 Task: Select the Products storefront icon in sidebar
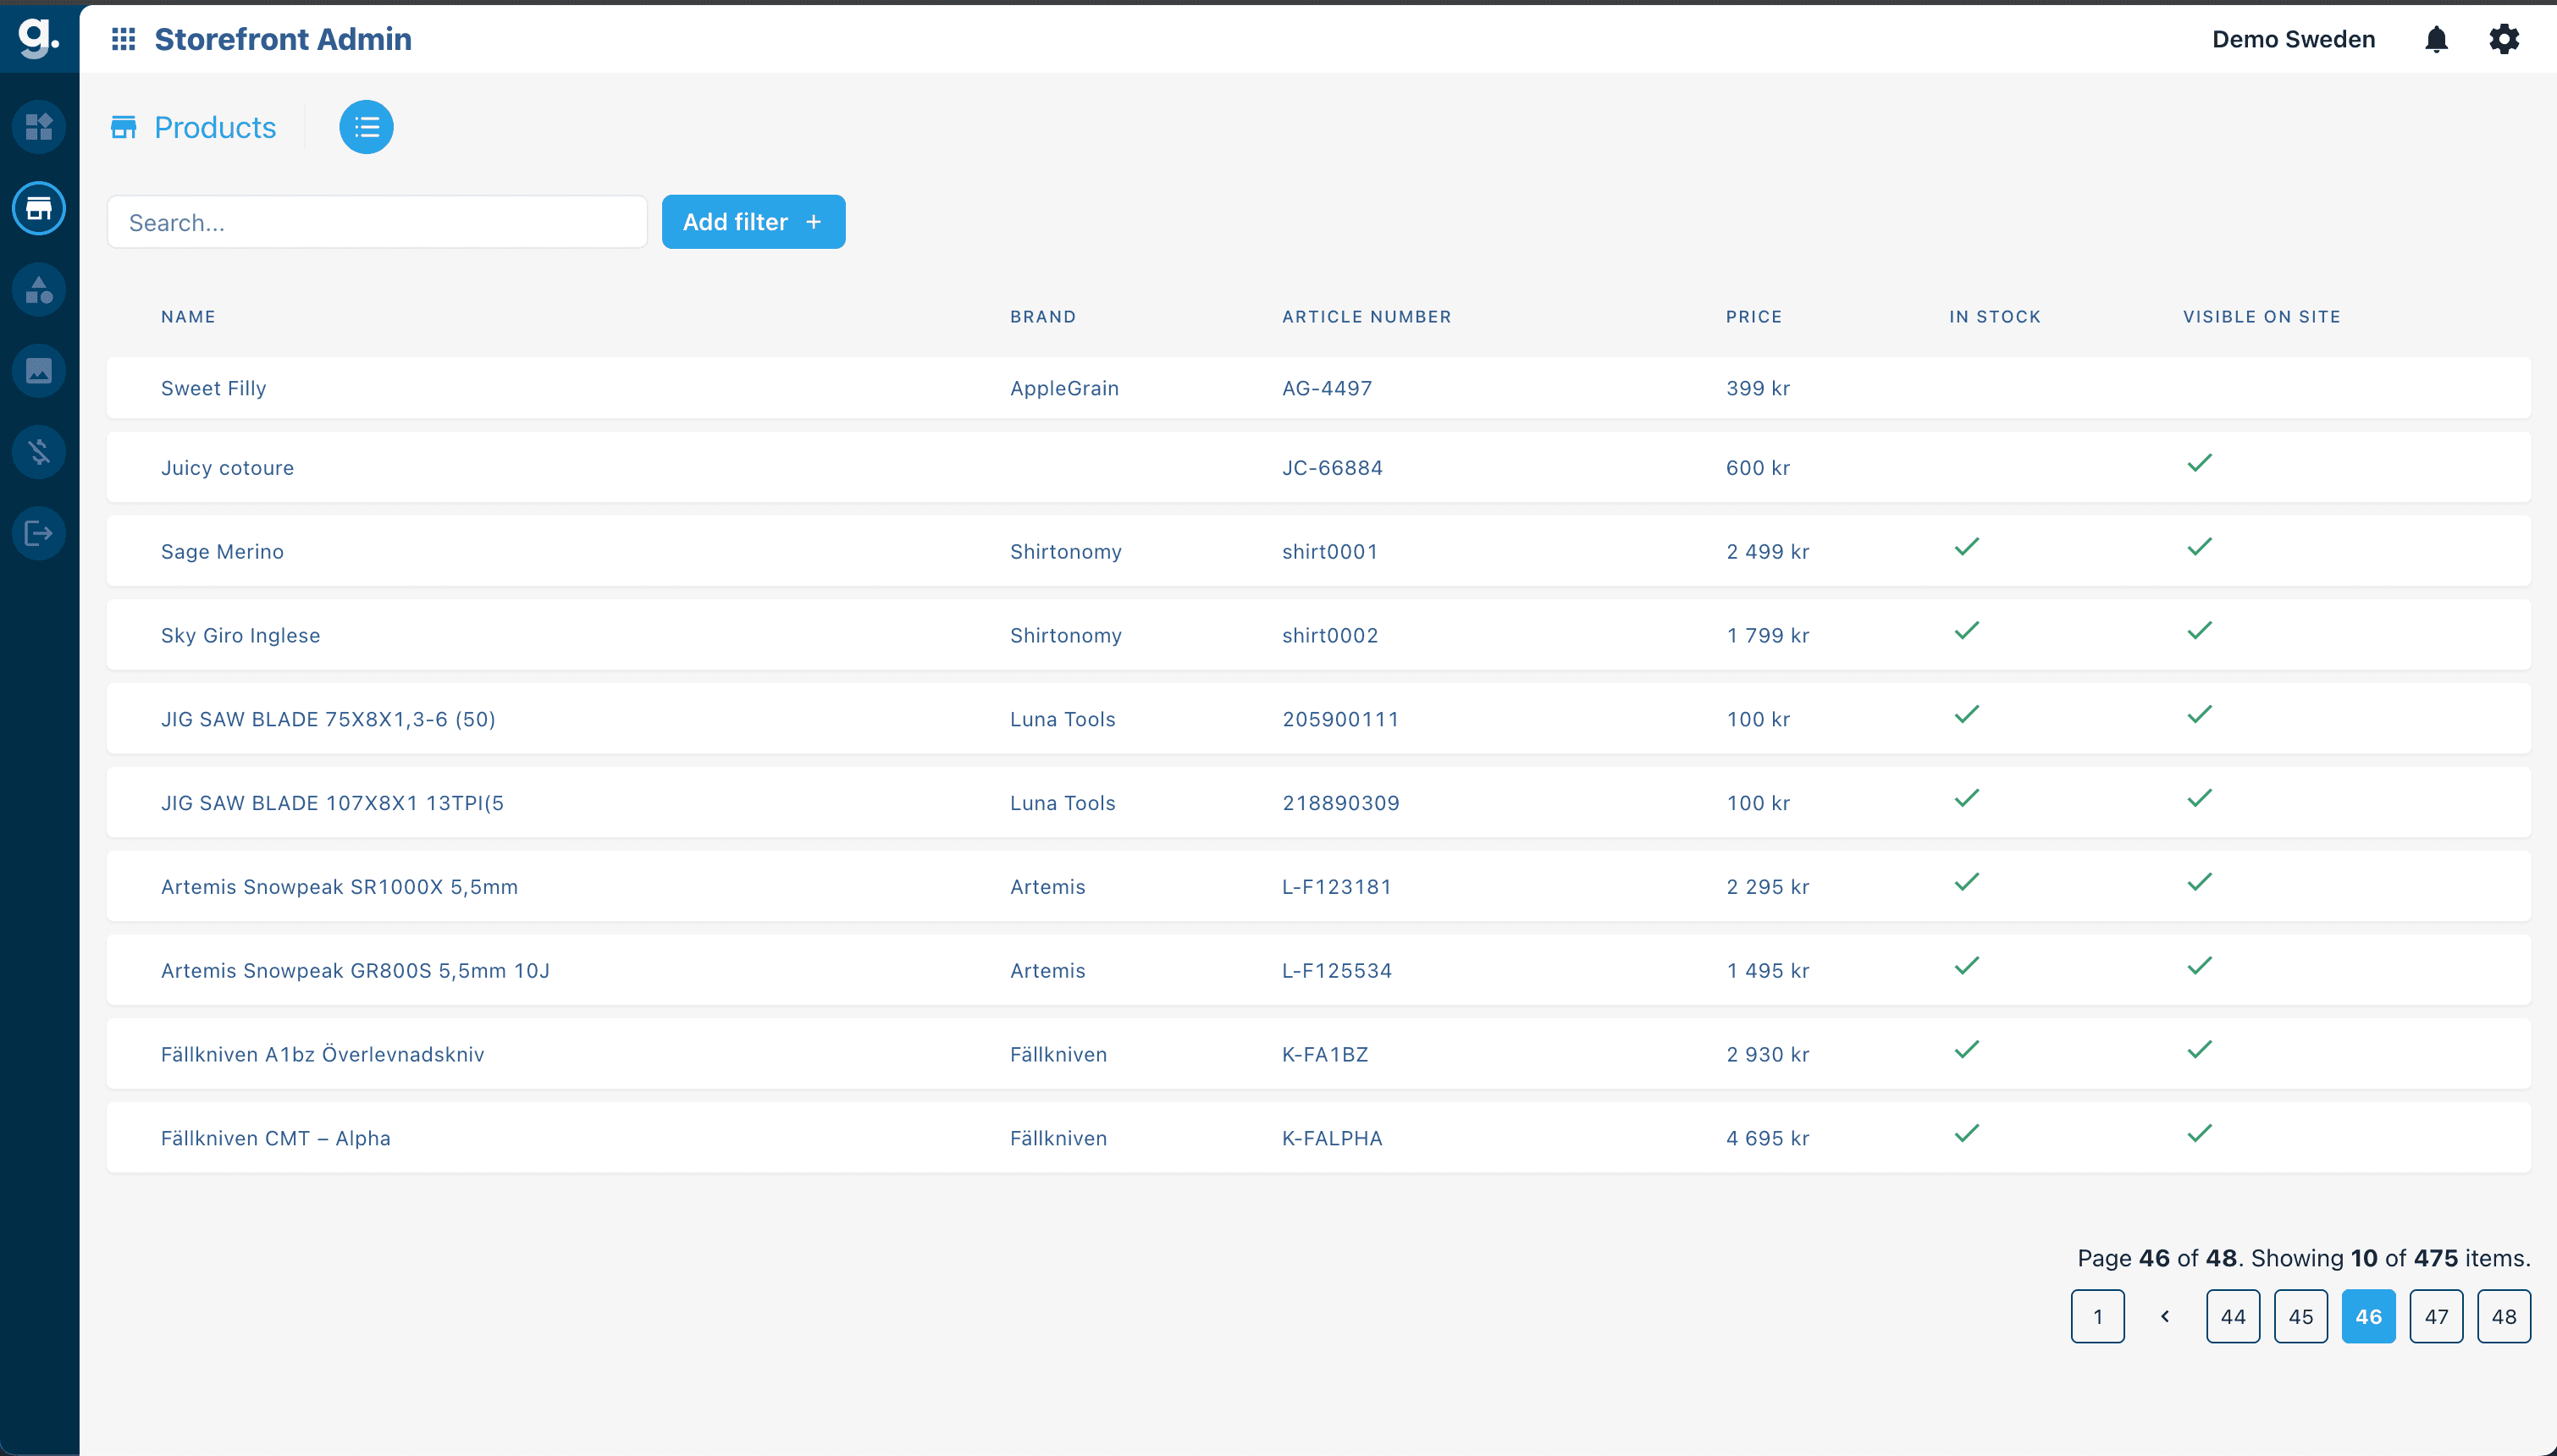point(39,208)
